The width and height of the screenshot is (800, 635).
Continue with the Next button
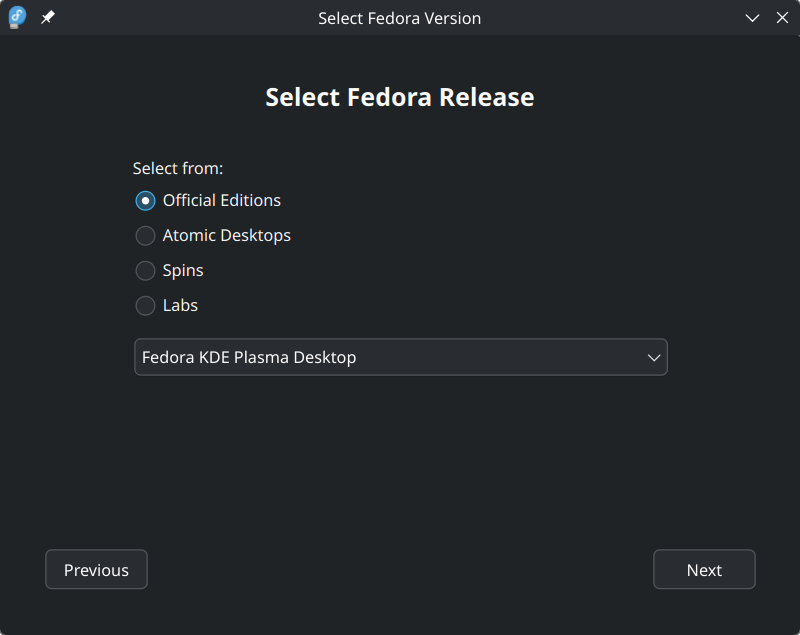click(x=704, y=569)
